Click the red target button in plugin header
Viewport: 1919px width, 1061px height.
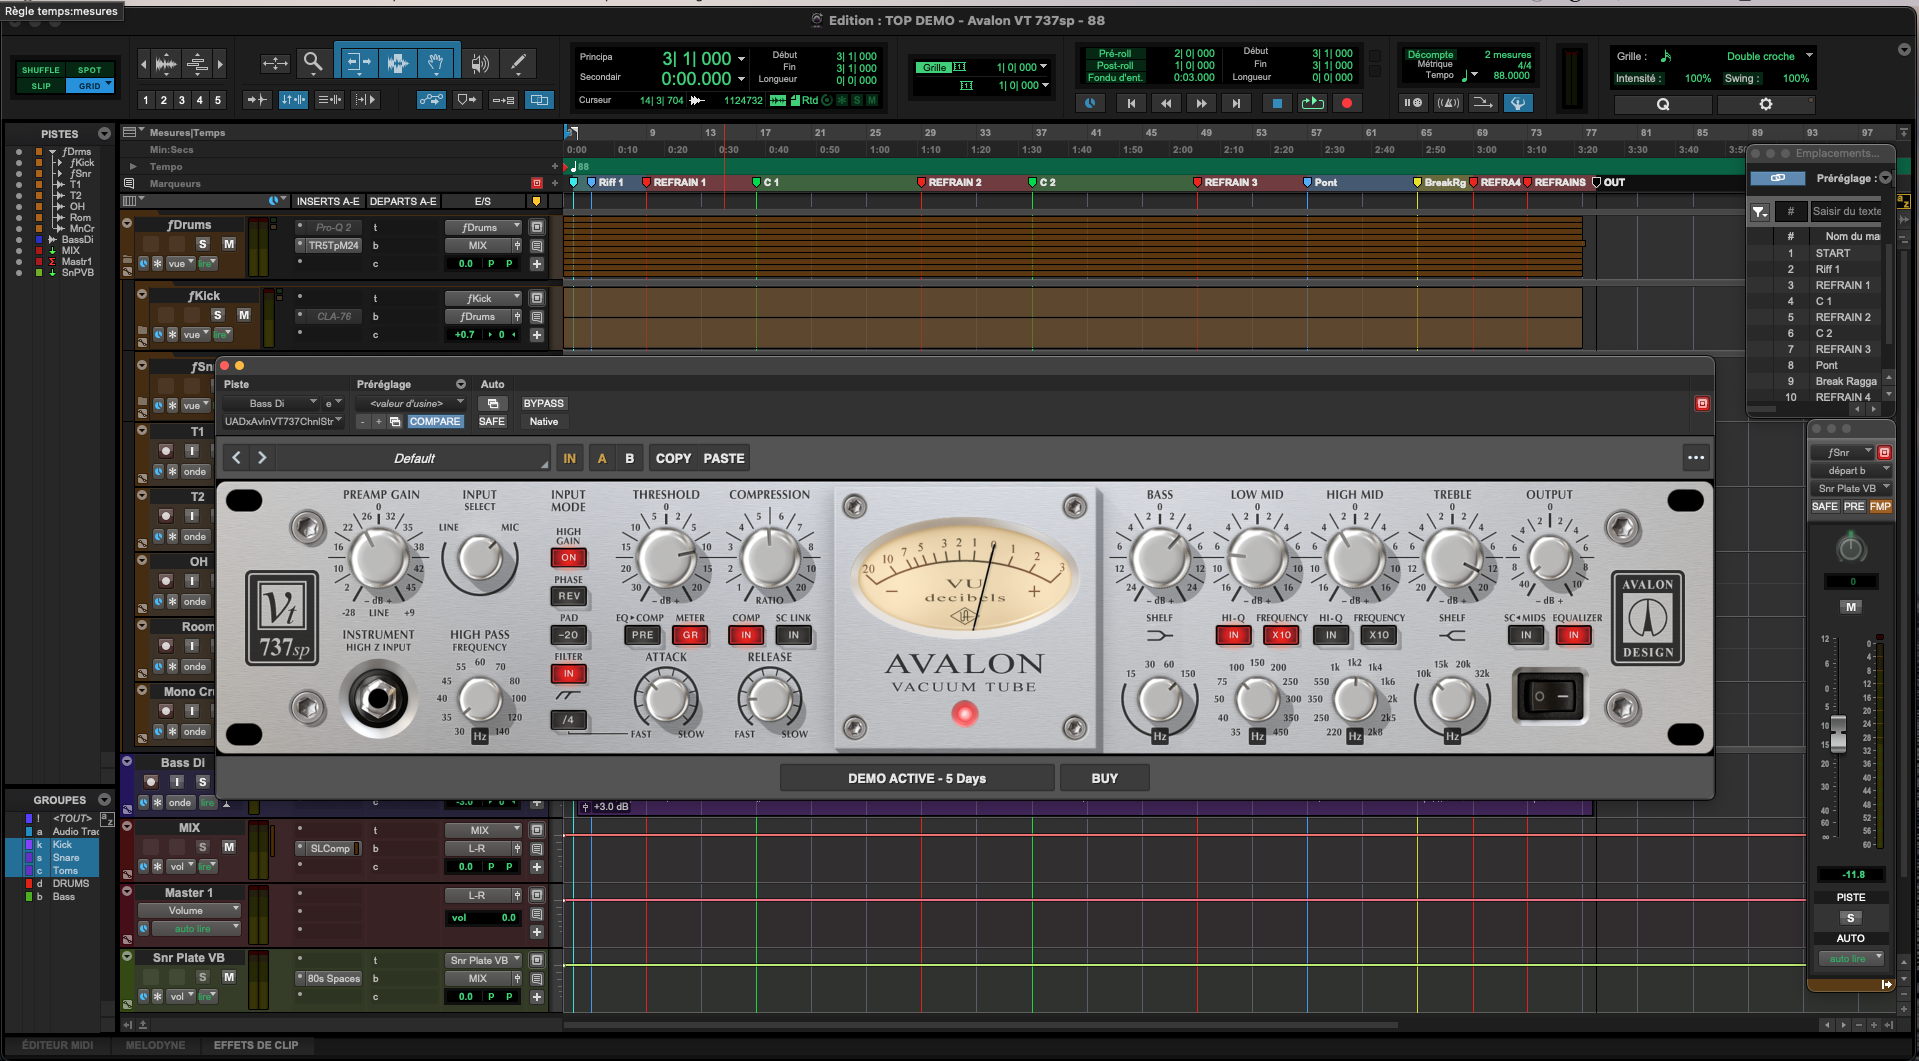click(x=1702, y=403)
